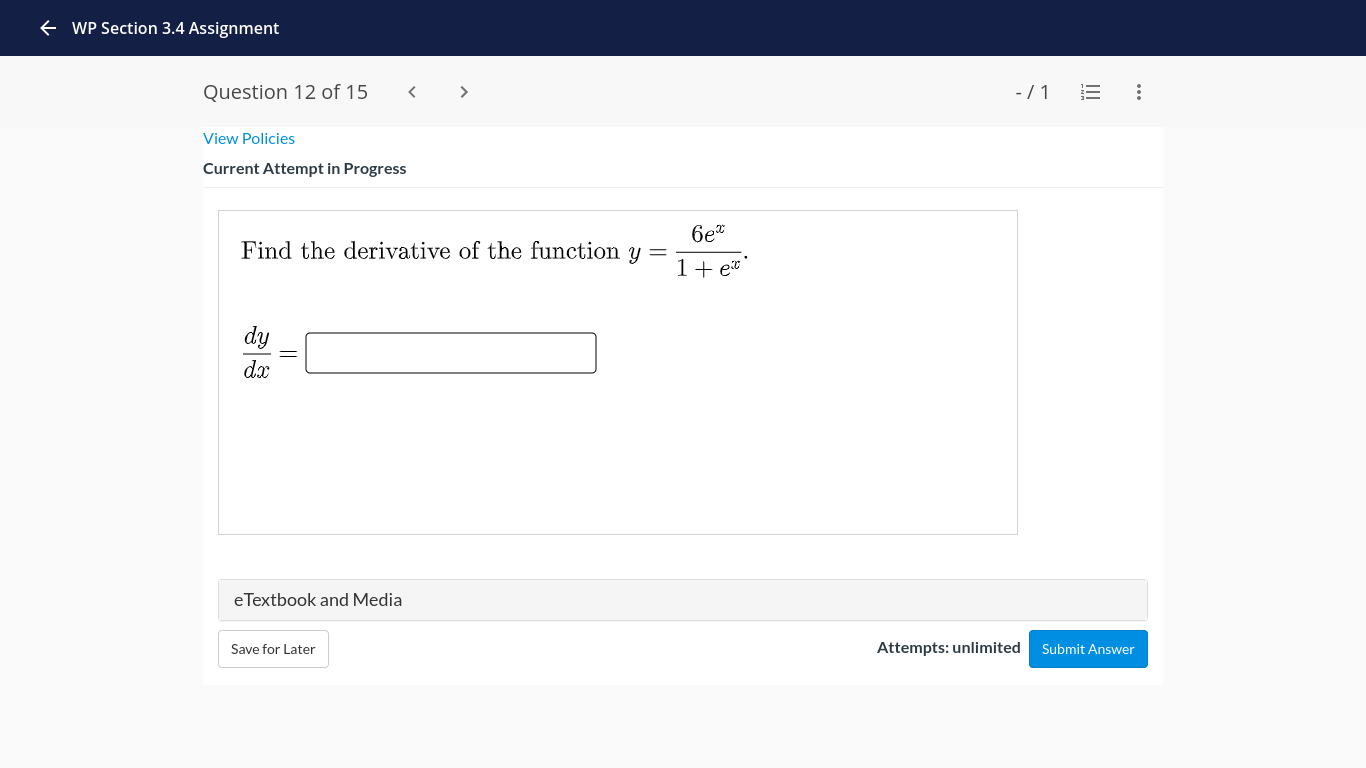Submit your answer for question 12

tap(1088, 648)
